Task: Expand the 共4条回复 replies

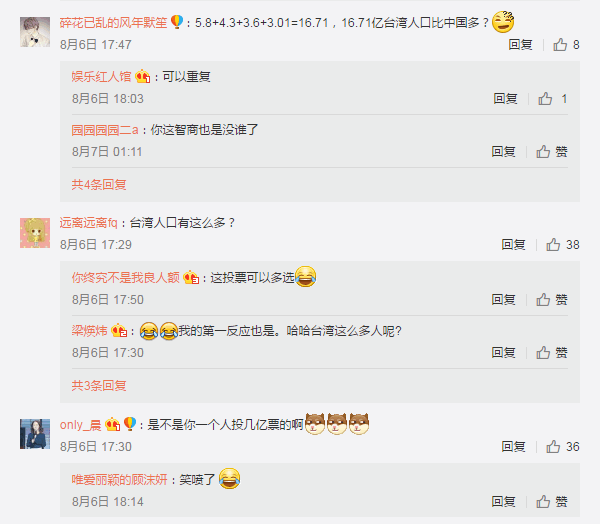Action: (99, 185)
